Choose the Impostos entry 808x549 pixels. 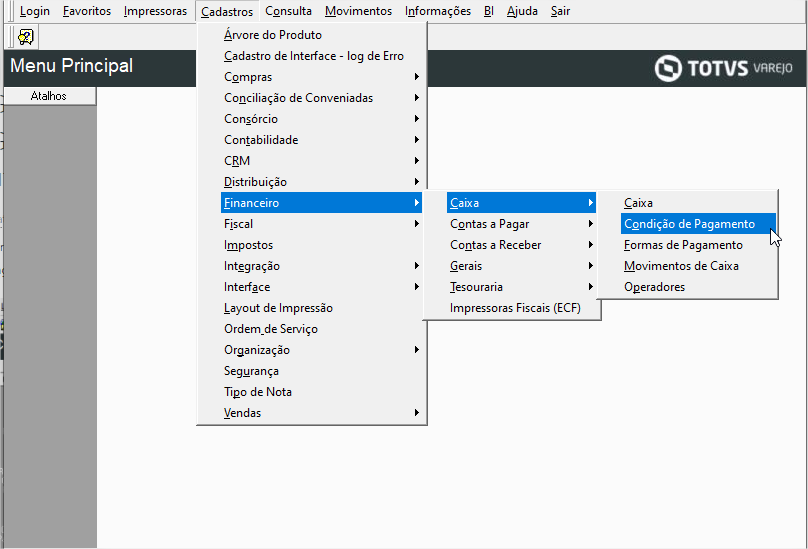321,245
